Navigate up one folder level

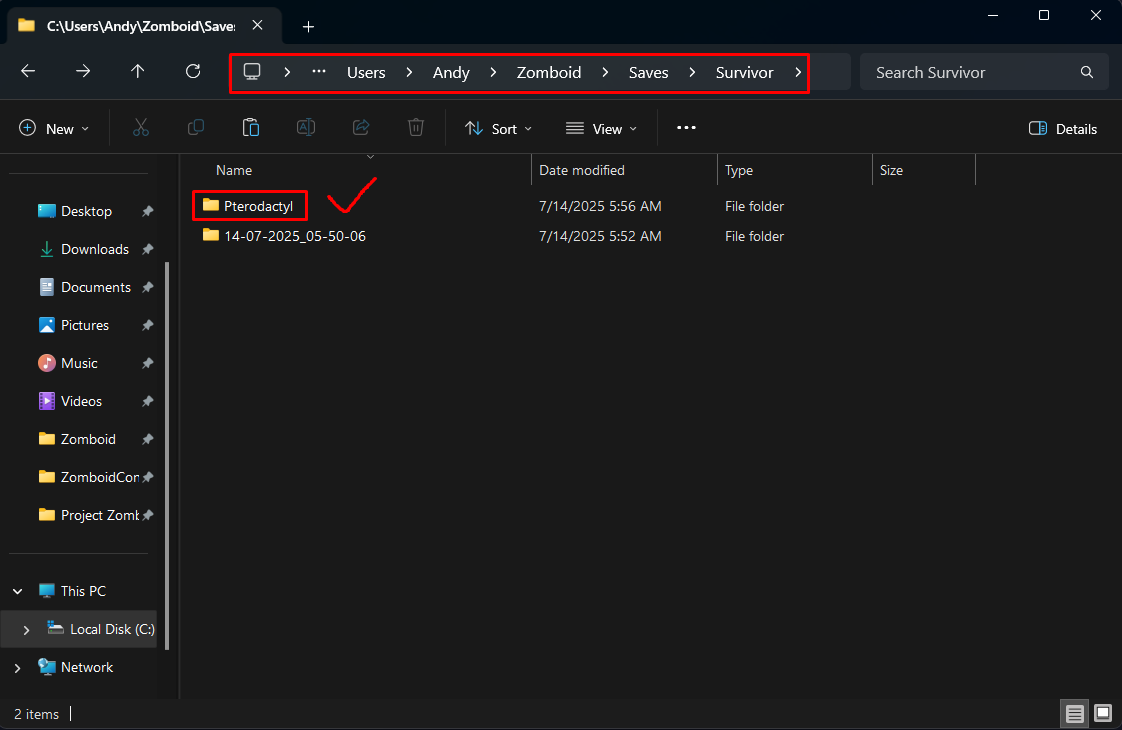tap(138, 71)
